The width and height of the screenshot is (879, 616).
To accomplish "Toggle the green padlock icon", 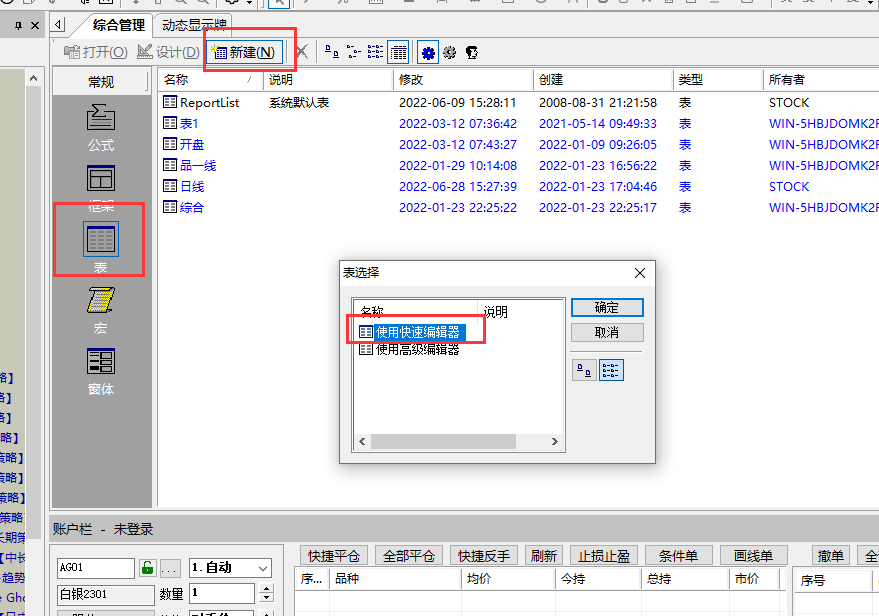I will click(x=147, y=568).
